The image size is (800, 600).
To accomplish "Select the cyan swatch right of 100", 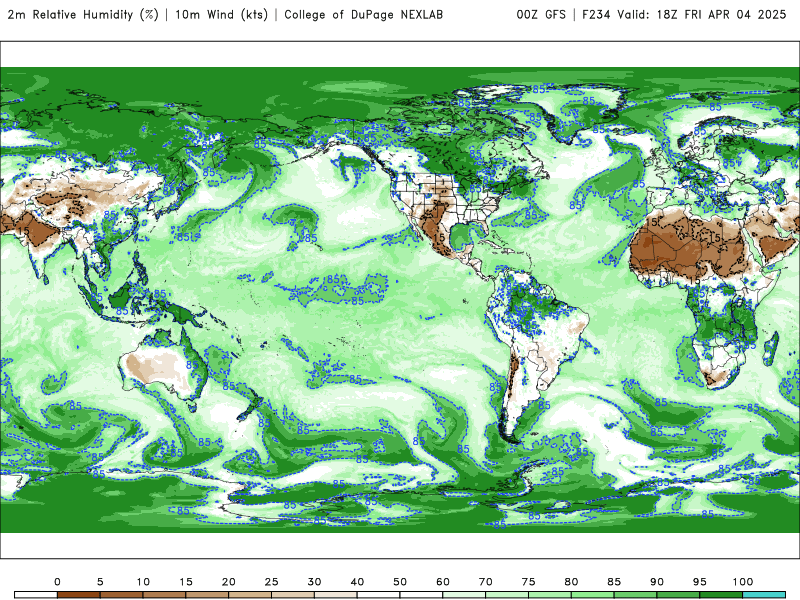I will pos(764,595).
